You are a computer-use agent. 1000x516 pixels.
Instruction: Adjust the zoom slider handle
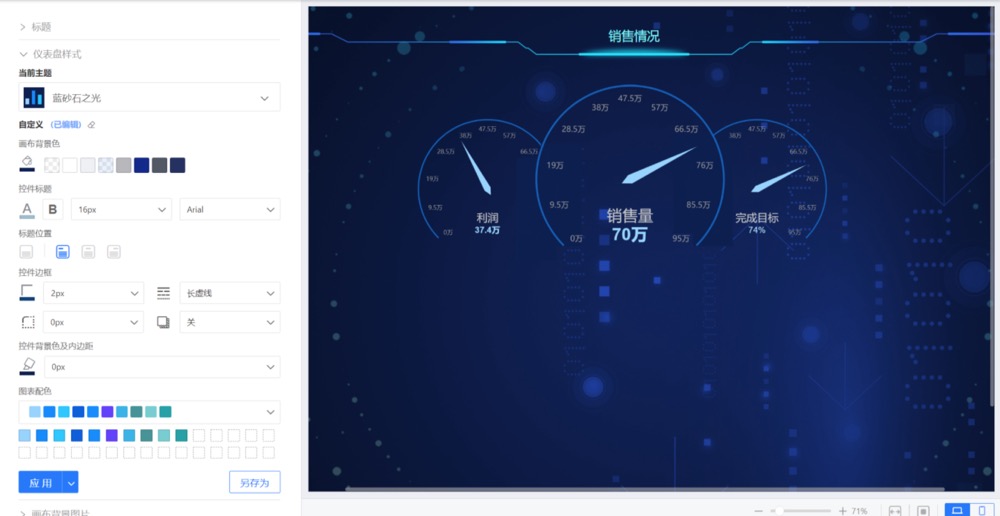[779, 511]
